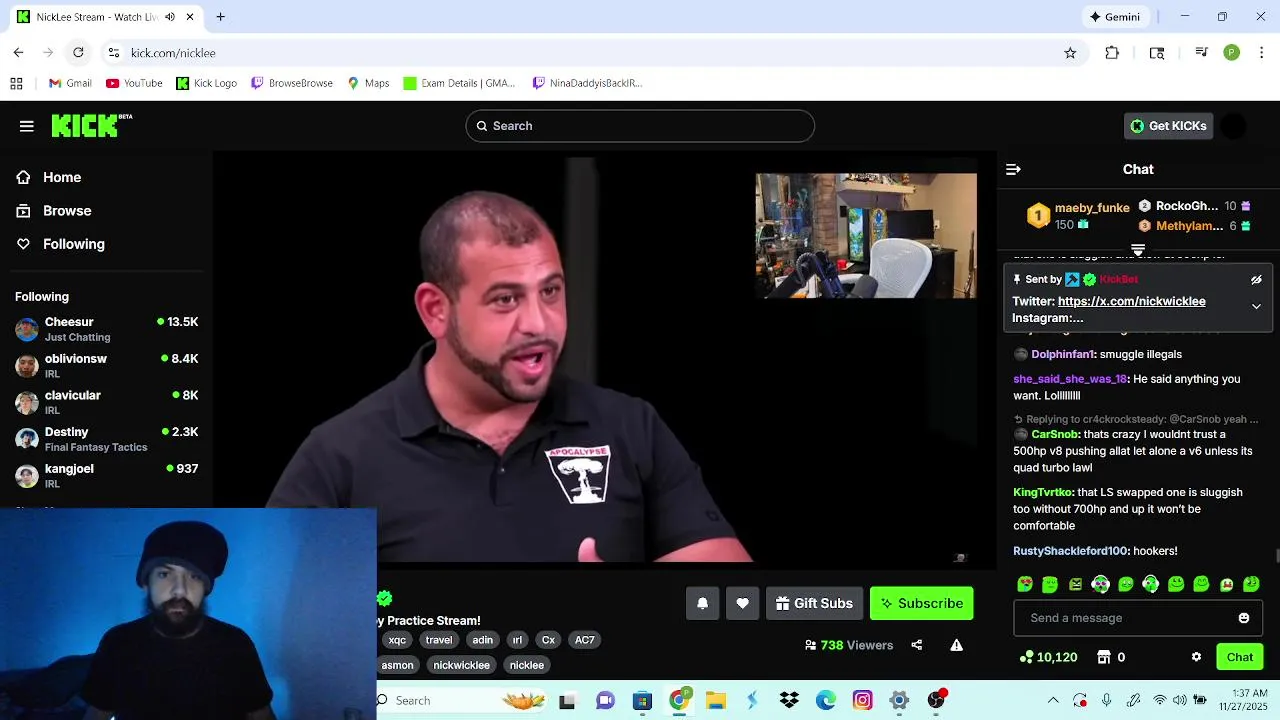This screenshot has height=720, width=1280.
Task: Open the YouTube bookmark
Action: 134,83
